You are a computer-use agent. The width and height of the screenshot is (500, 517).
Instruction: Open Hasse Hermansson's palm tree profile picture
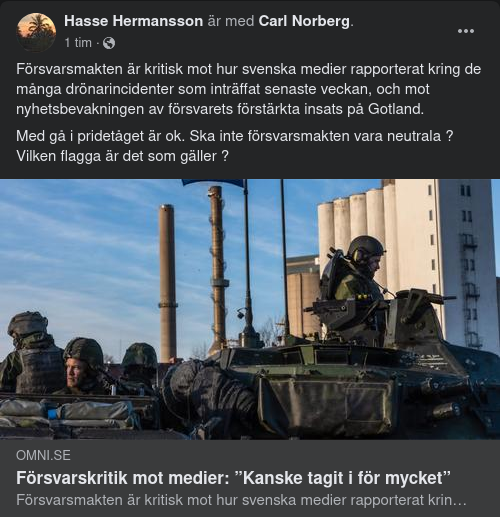[x=36, y=32]
